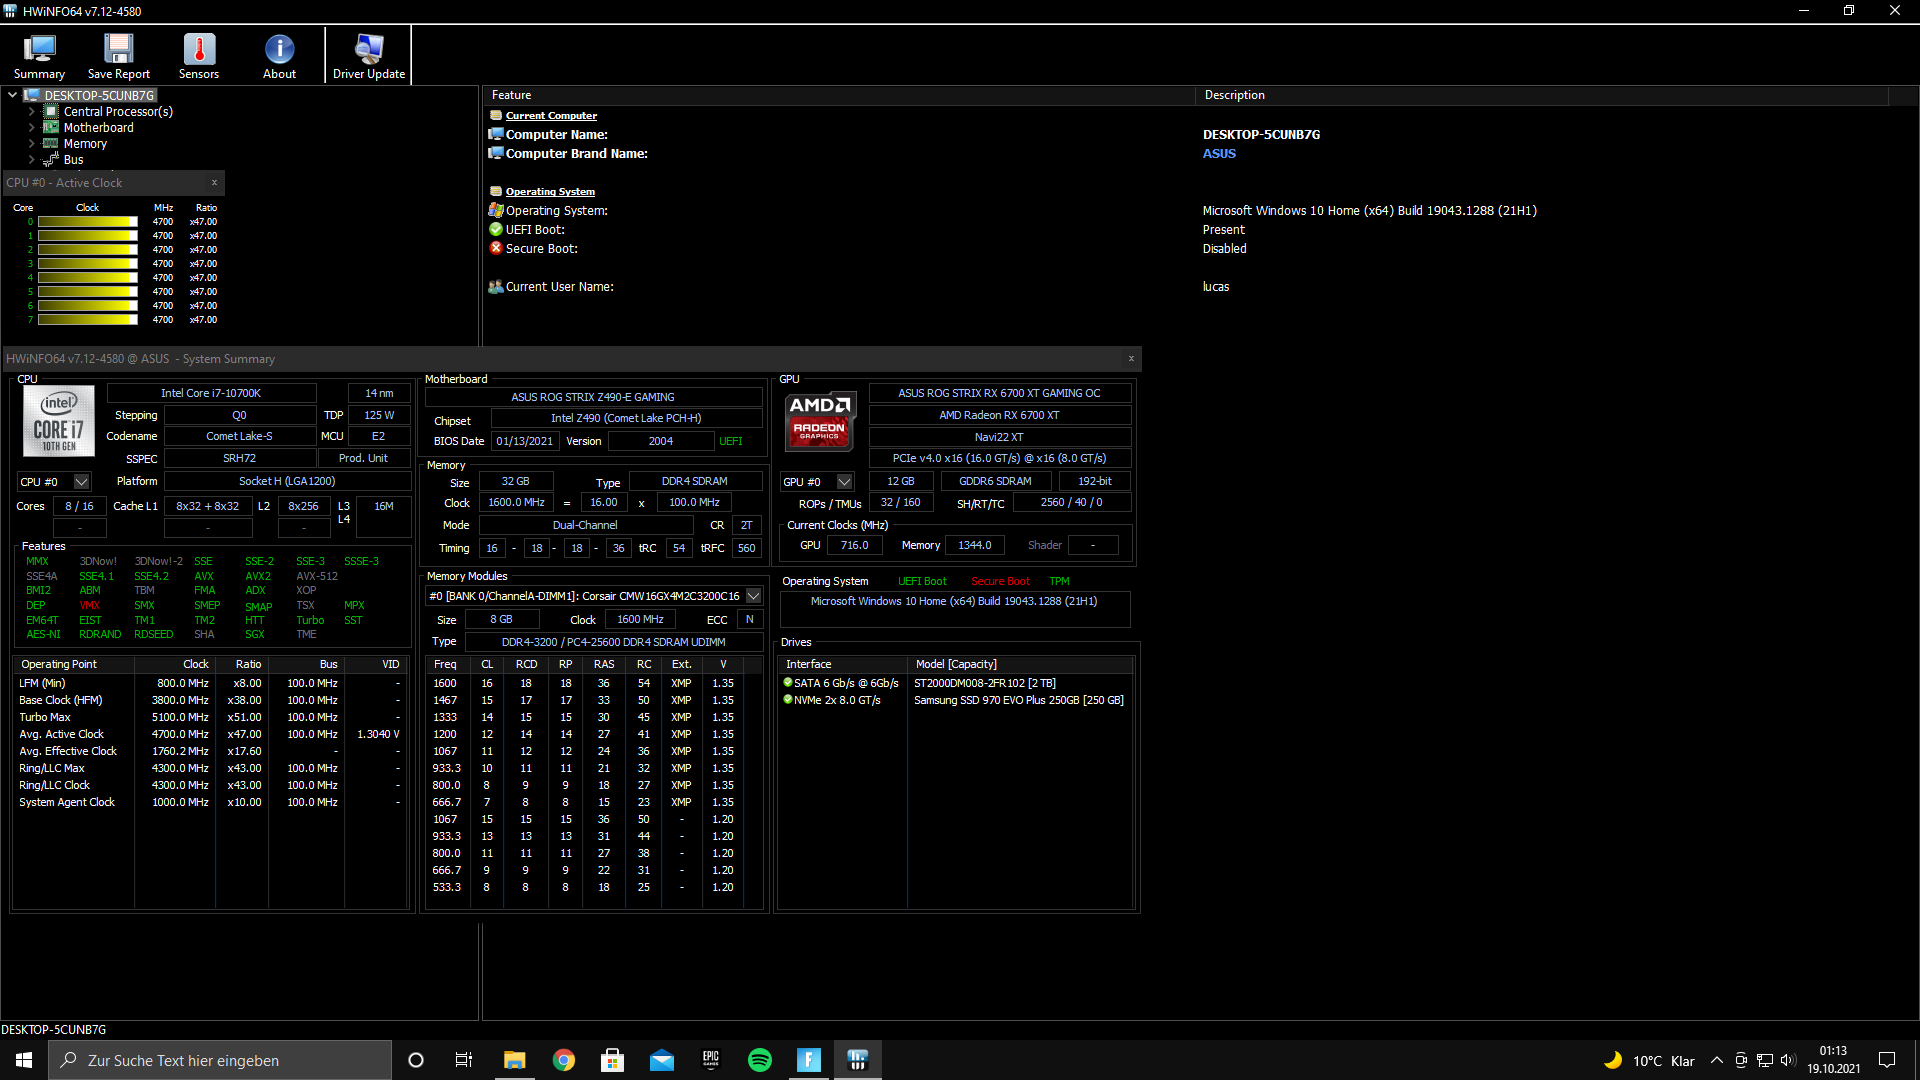Open the volume control in the system tray

[x=1789, y=1061]
